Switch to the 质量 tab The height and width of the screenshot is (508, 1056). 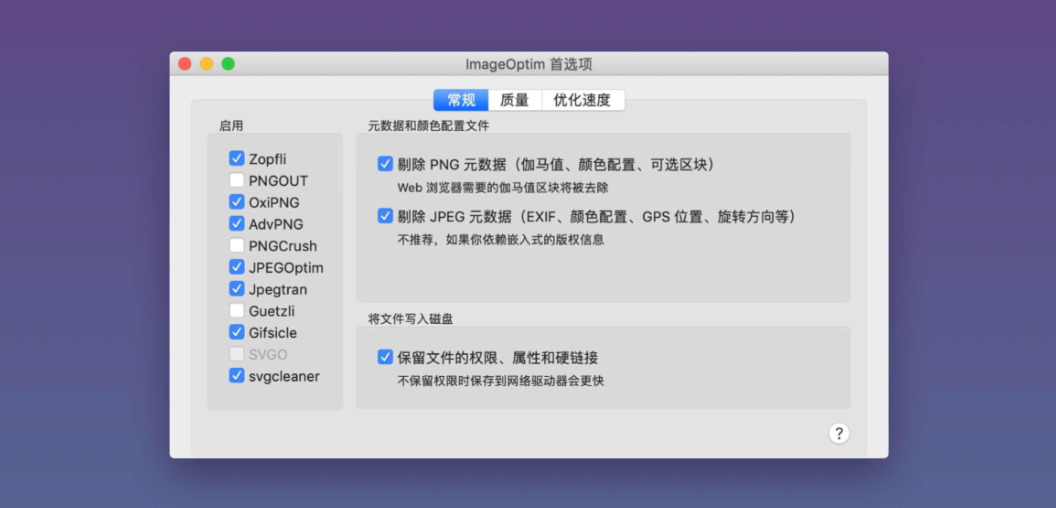point(515,100)
